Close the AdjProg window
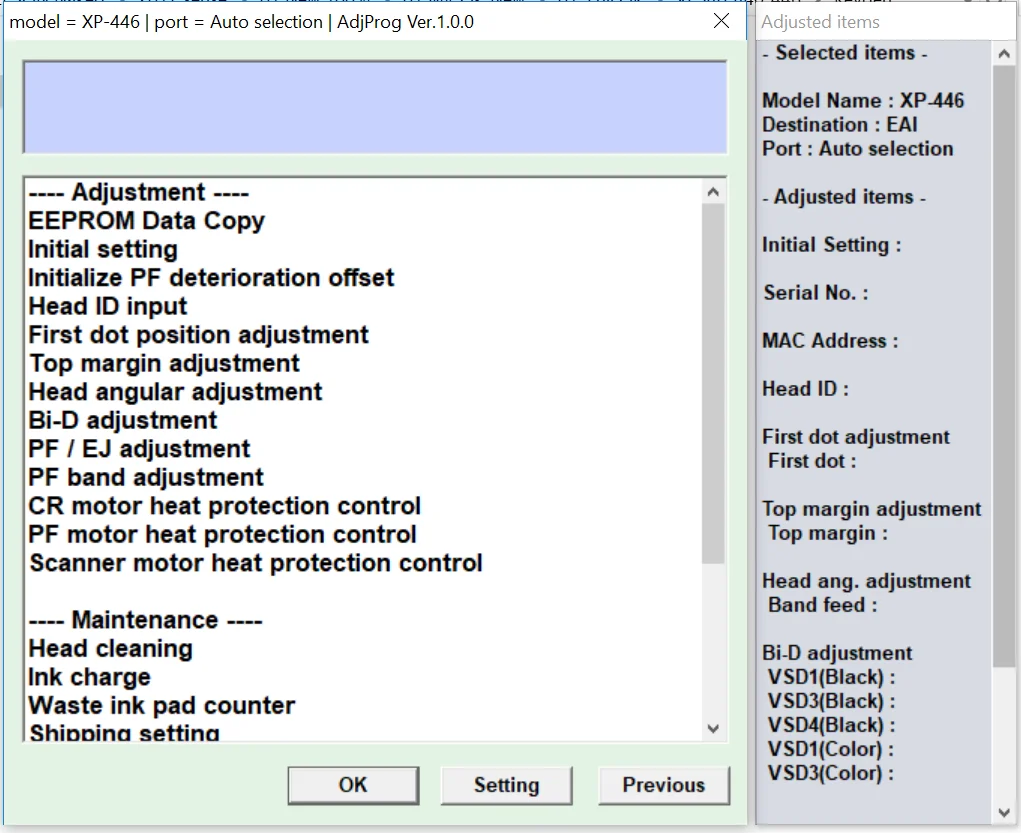 click(721, 21)
